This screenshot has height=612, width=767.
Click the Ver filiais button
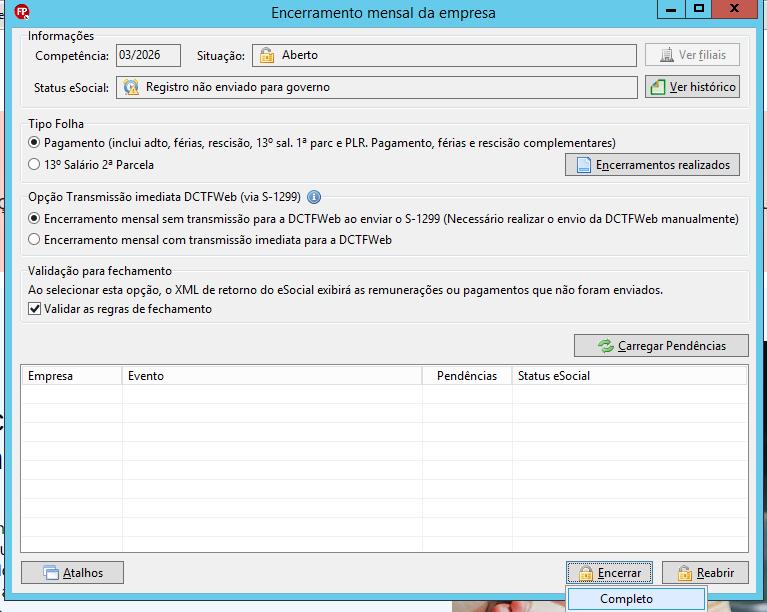tap(692, 55)
